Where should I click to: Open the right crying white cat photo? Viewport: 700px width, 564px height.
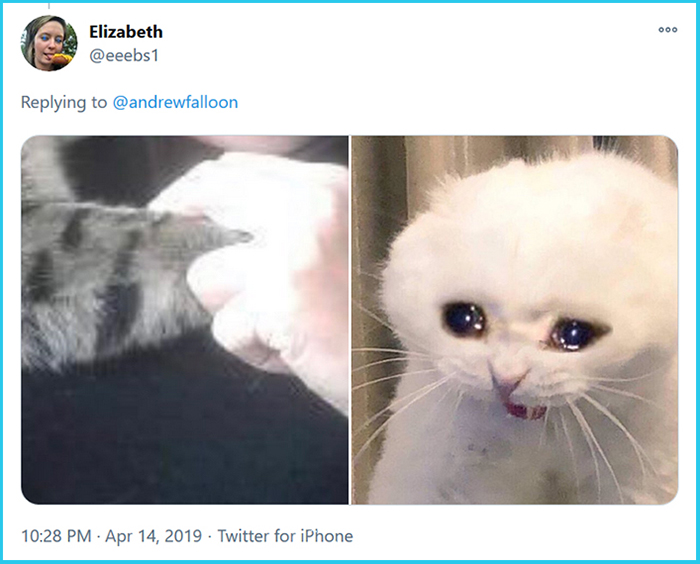pos(515,320)
